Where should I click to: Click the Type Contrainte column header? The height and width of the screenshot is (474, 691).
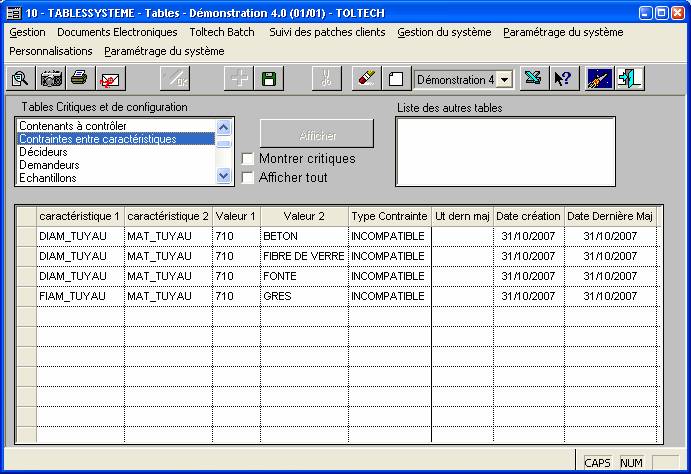click(x=389, y=216)
